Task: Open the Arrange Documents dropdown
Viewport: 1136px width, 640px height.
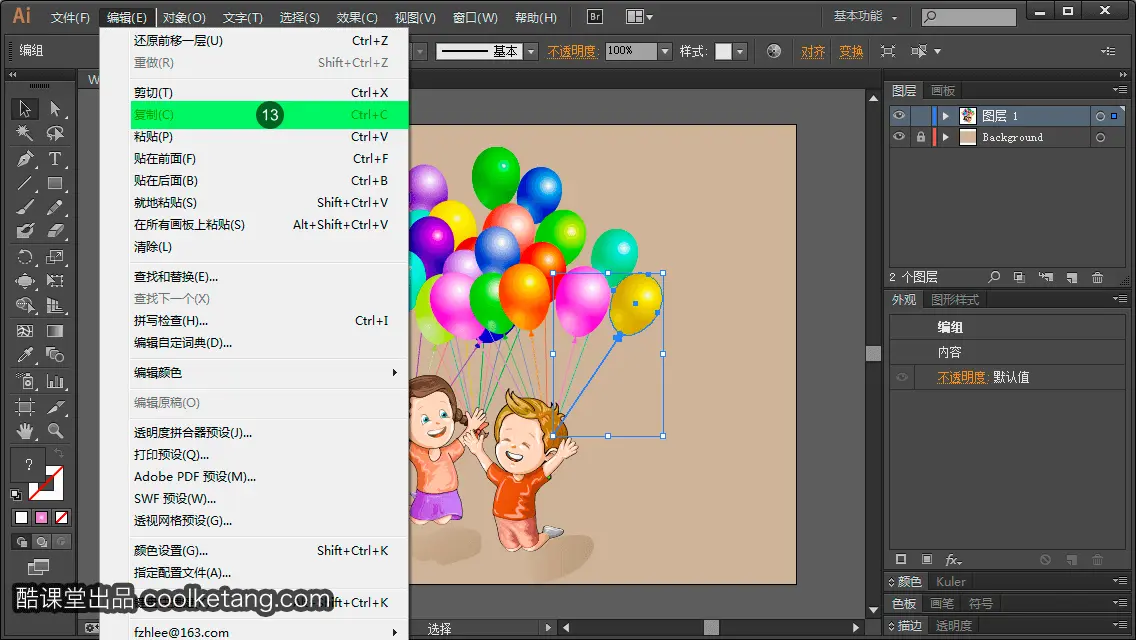Action: (x=639, y=17)
